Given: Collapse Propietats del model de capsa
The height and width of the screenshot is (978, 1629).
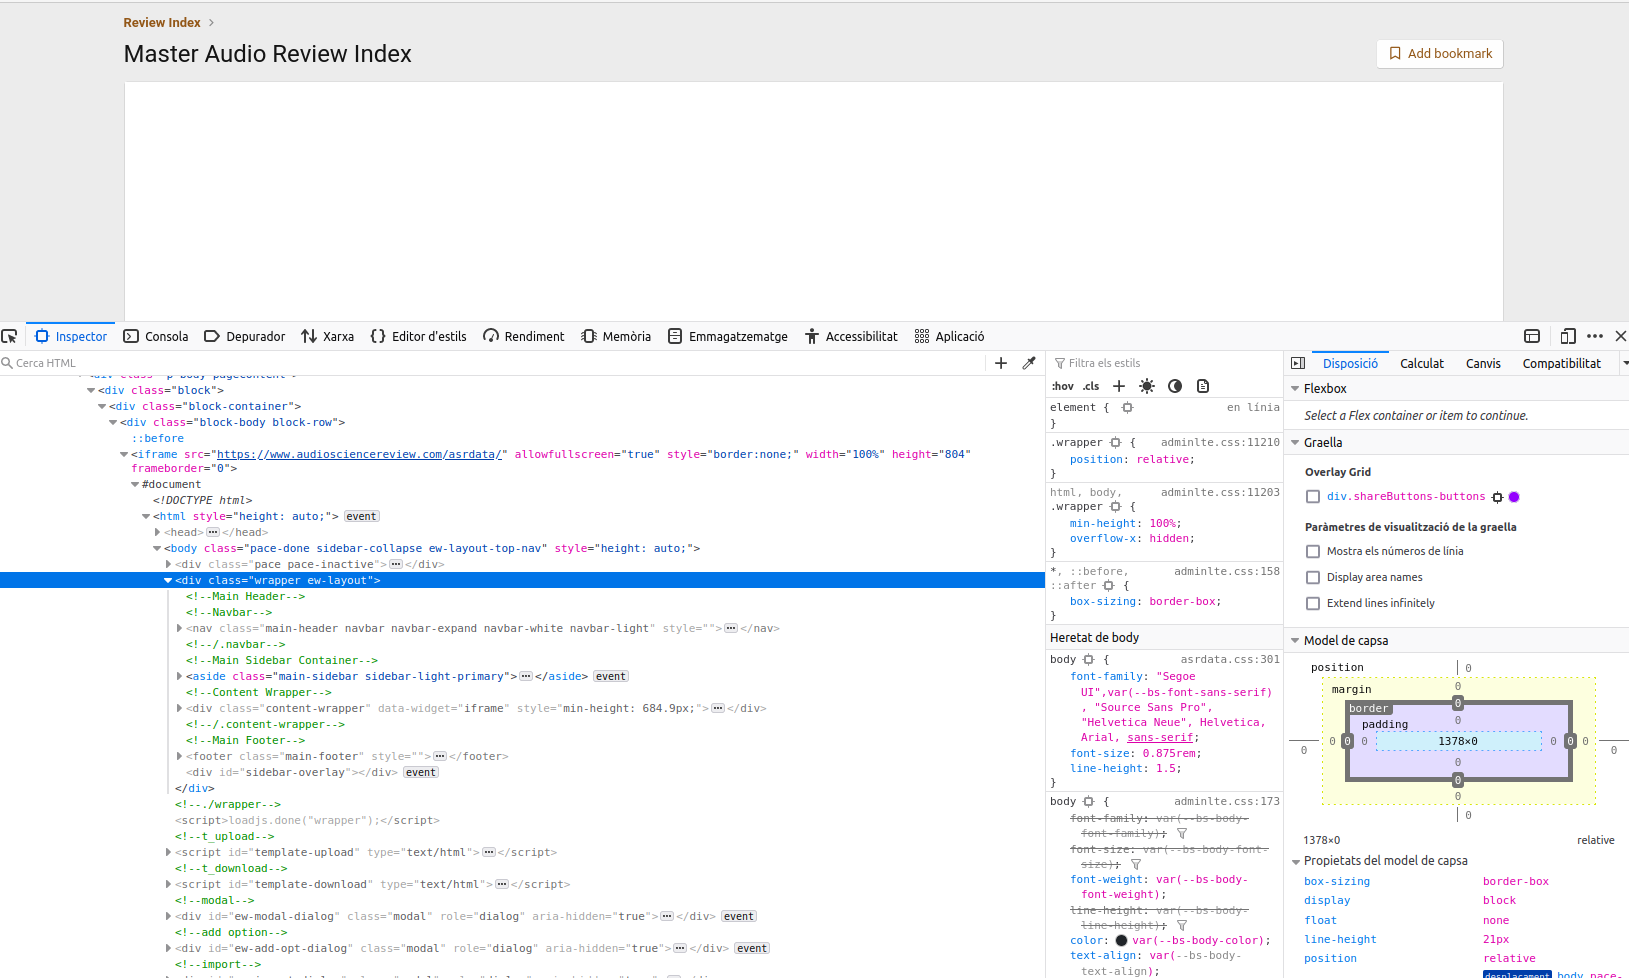Looking at the screenshot, I should 1295,861.
